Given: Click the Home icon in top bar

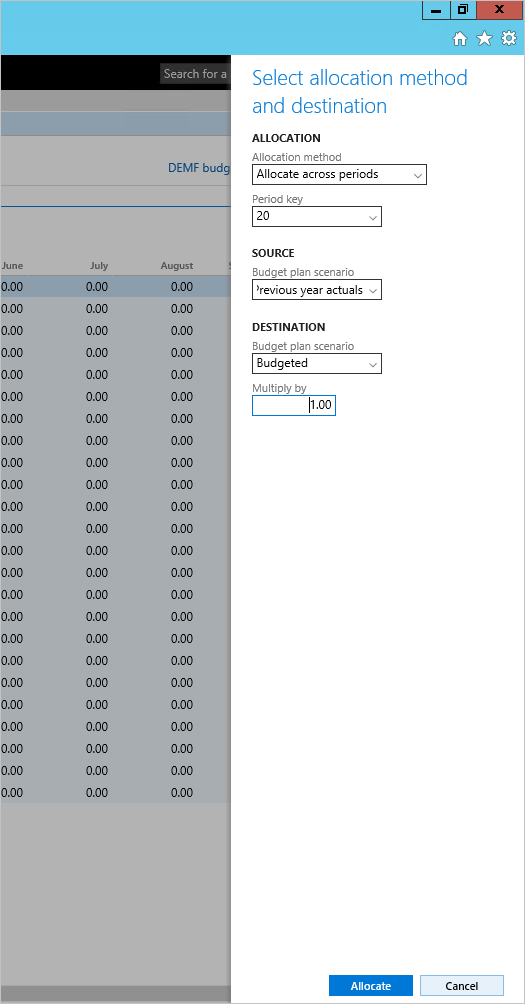Looking at the screenshot, I should click(460, 39).
